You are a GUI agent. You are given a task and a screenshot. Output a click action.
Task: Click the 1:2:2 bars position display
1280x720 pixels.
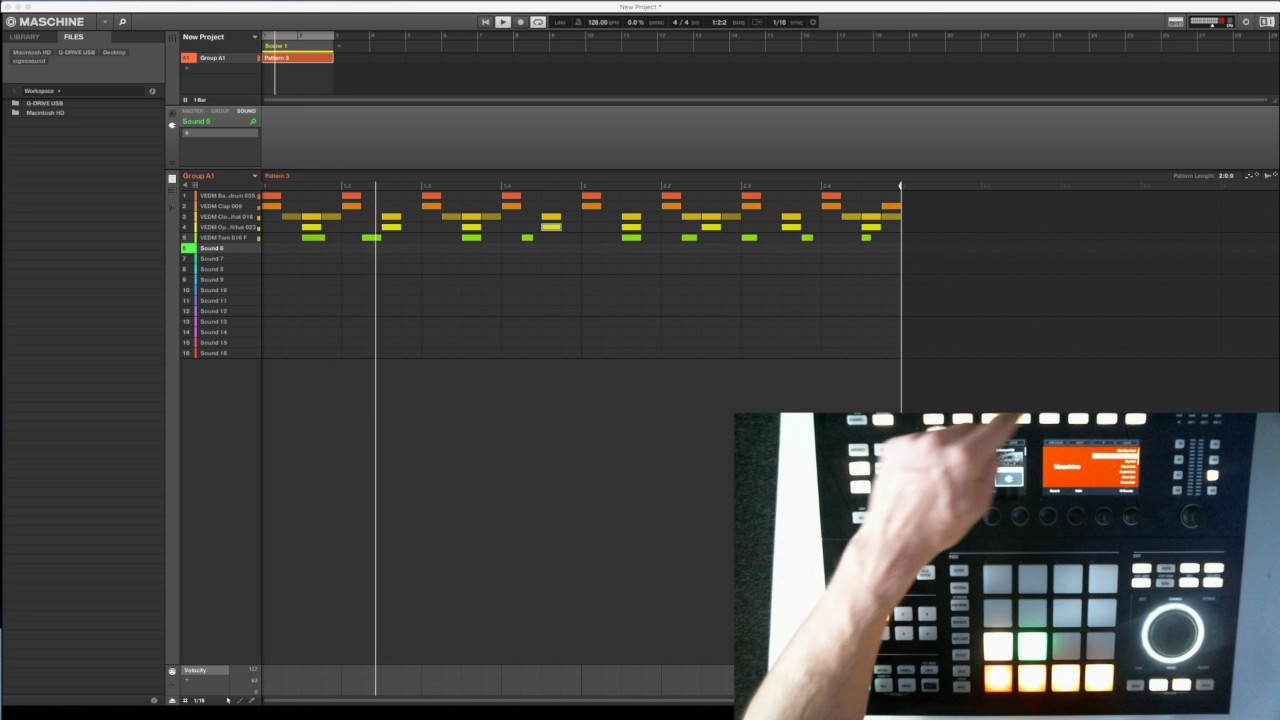(x=718, y=22)
